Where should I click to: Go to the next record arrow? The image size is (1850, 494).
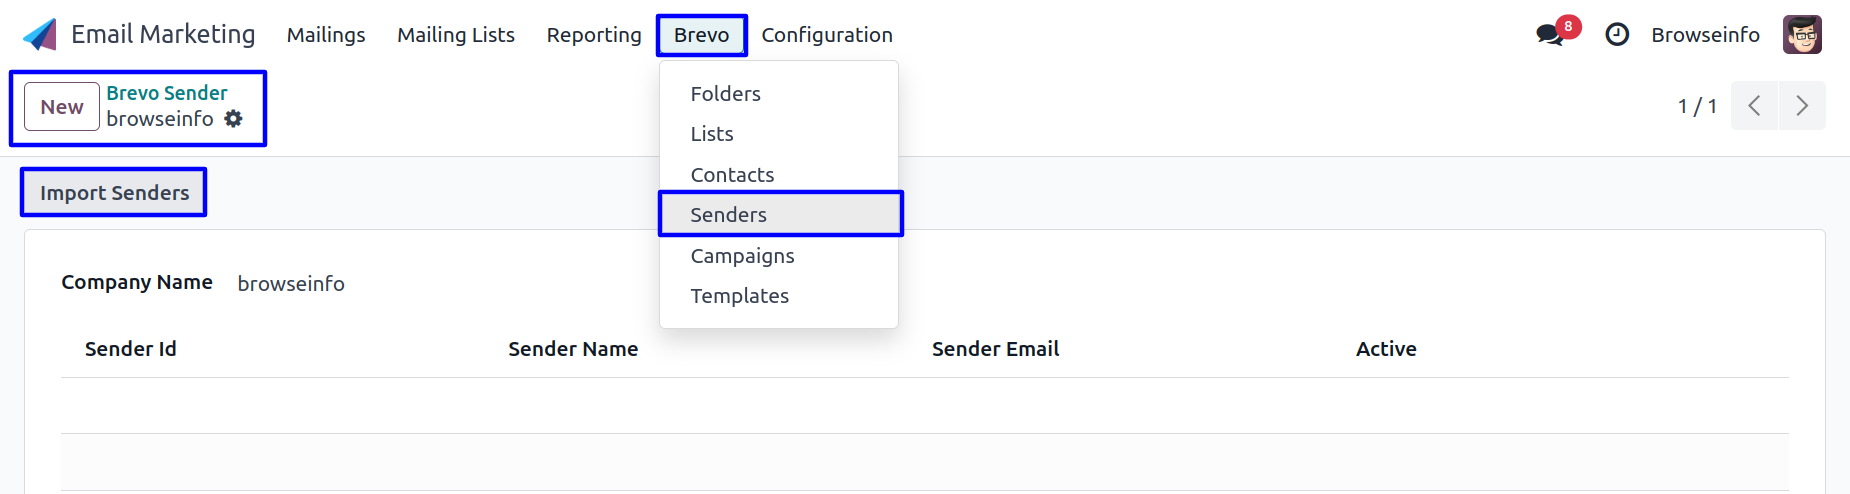click(1802, 106)
